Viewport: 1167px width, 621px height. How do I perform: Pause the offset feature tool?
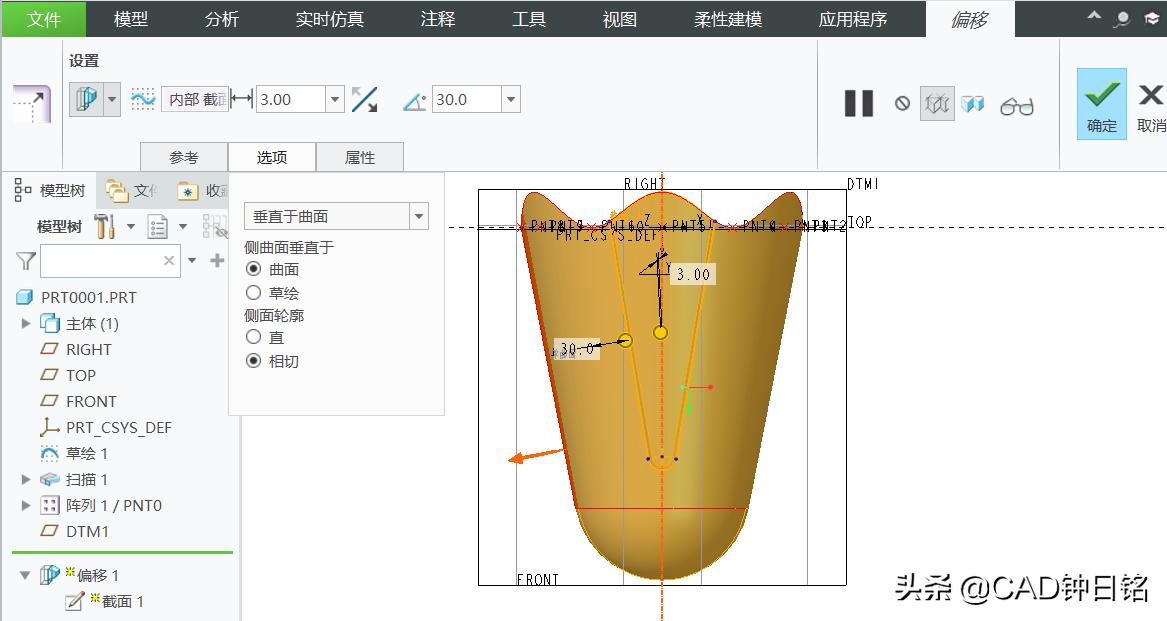(859, 104)
